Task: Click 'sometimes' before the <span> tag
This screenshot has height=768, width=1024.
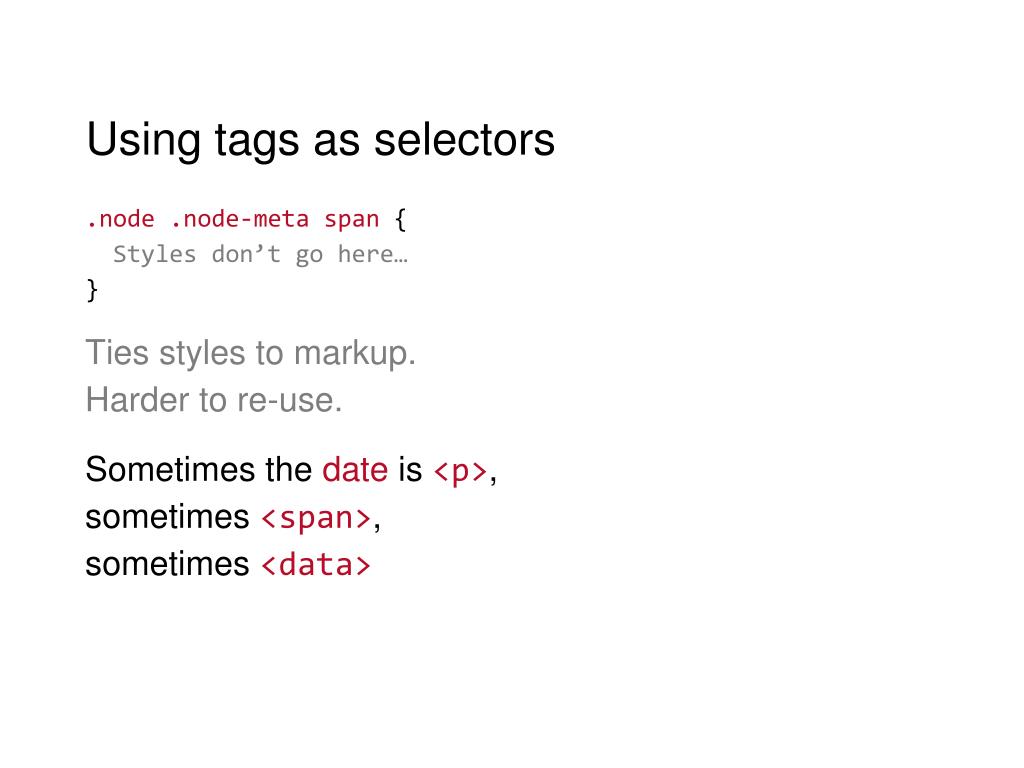Action: click(167, 517)
